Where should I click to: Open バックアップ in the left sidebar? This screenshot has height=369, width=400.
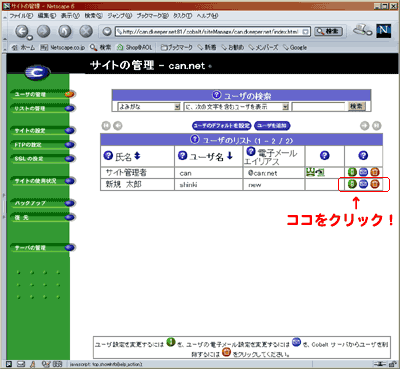(42, 203)
